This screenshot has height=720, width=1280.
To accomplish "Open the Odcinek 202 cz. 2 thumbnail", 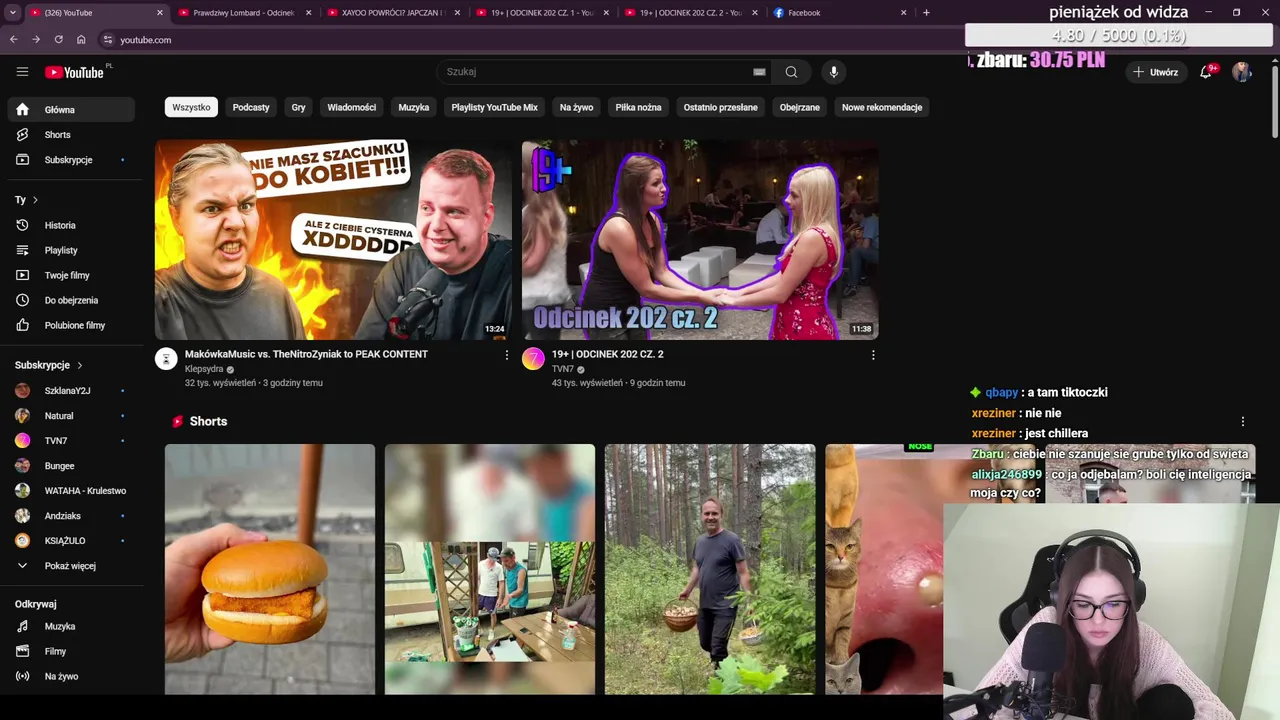I will click(x=700, y=240).
